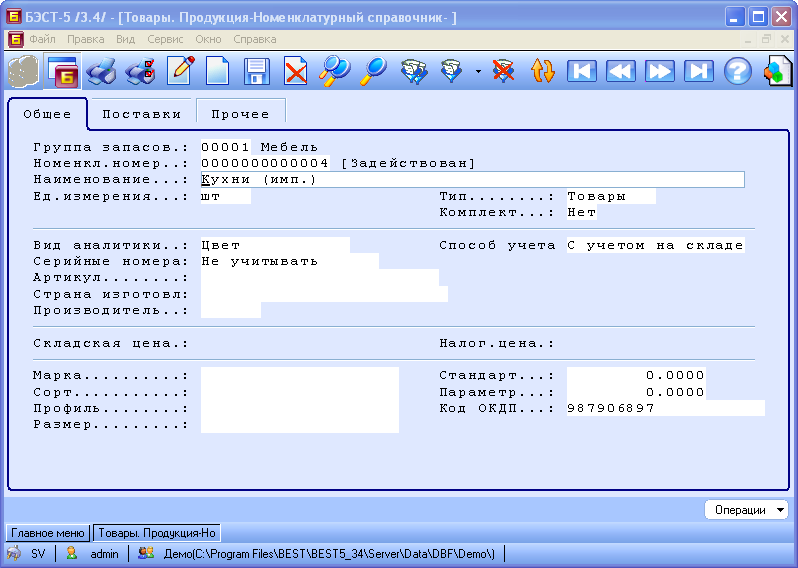The width and height of the screenshot is (798, 568).
Task: Click the empty Страна изготовл field
Action: click(x=324, y=294)
